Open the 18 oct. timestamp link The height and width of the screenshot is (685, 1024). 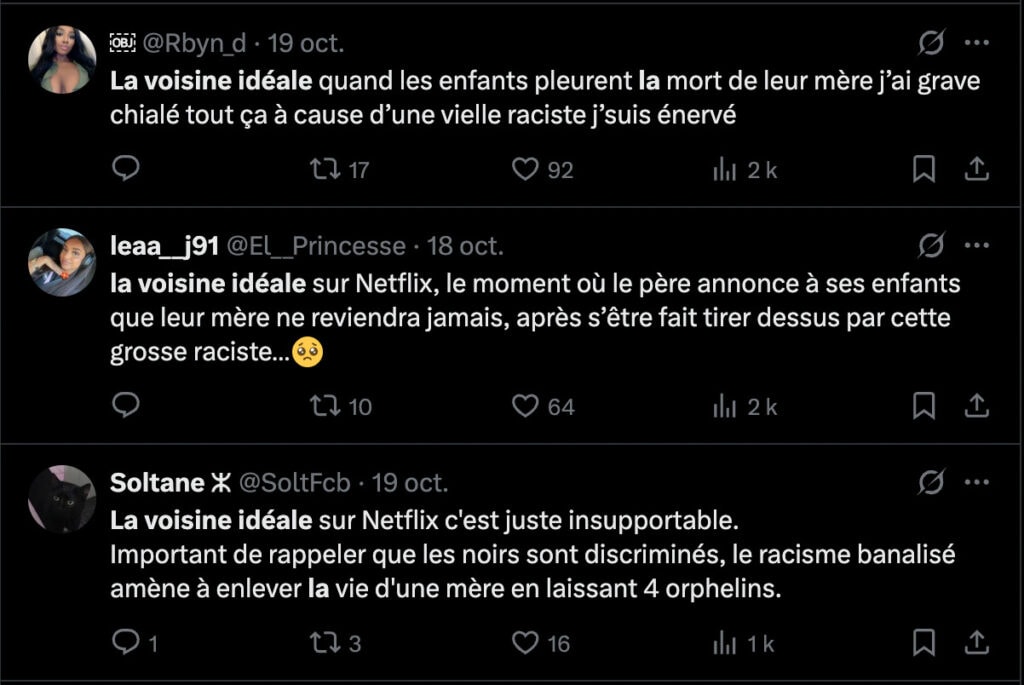pos(465,245)
